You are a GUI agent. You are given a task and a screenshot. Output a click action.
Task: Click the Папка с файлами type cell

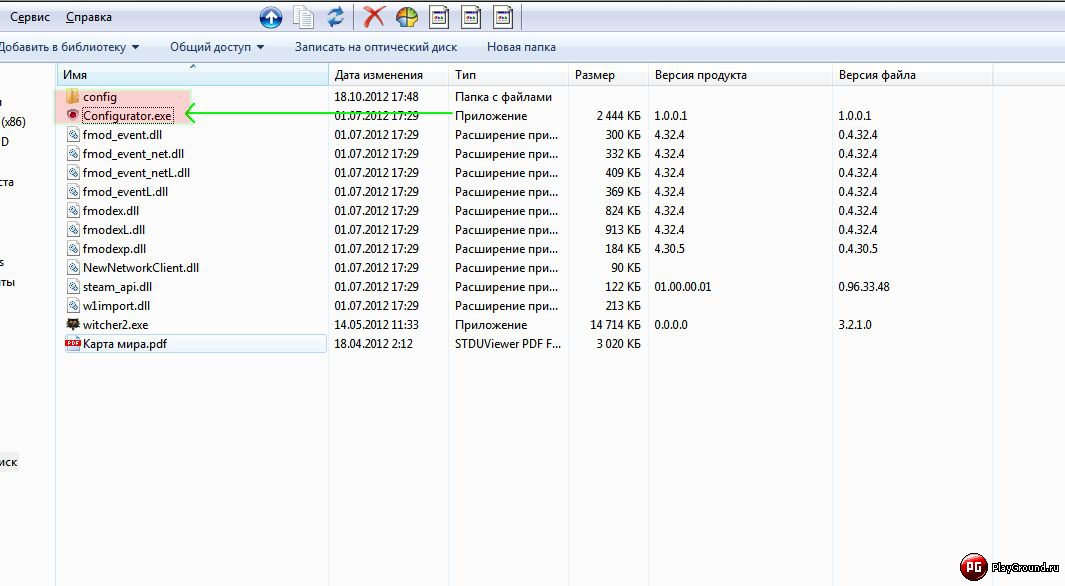[x=503, y=97]
